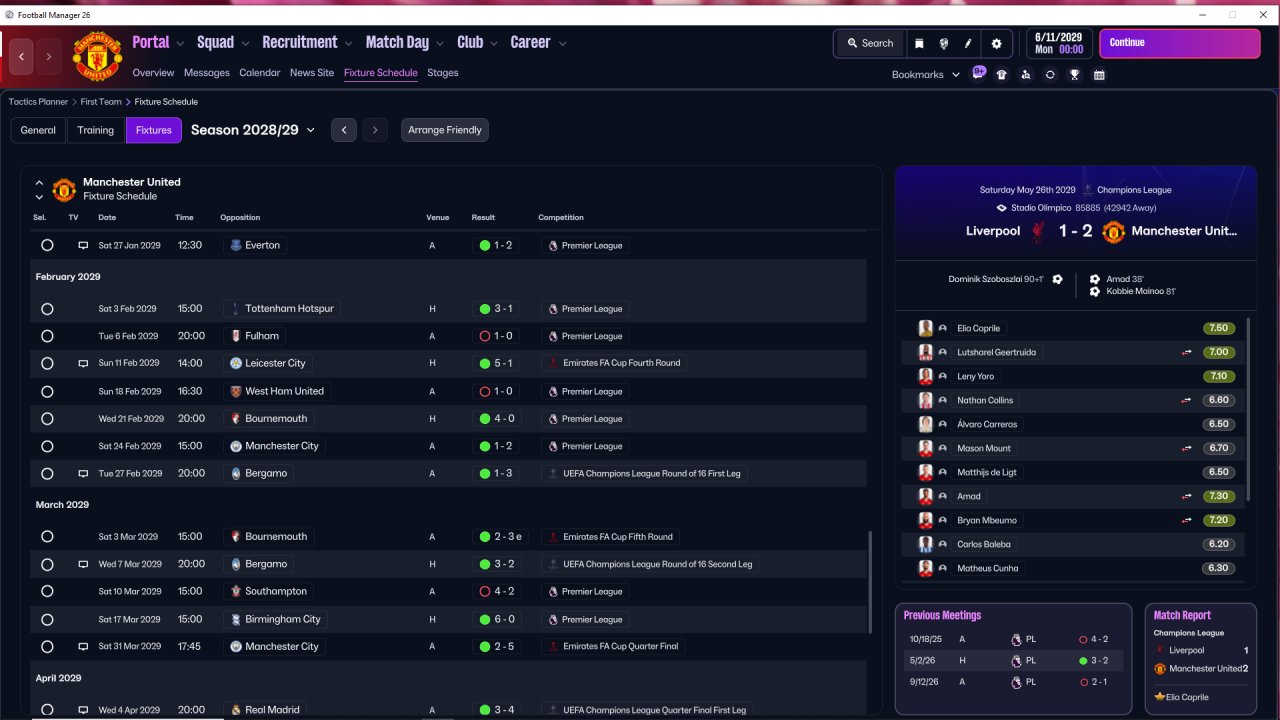Screen dimensions: 1280x720
Task: Click the Tottenham Hotspur badge in fixtures list
Action: [236, 309]
